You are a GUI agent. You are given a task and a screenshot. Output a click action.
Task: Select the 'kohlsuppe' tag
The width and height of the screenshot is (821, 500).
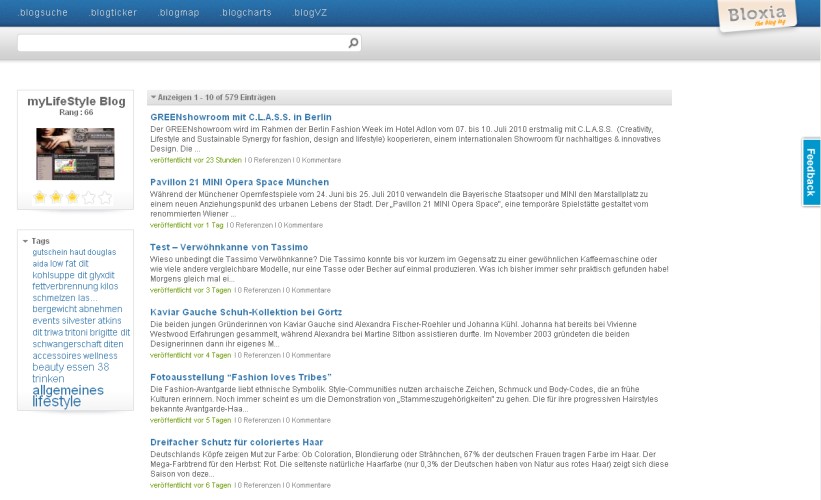coord(53,275)
